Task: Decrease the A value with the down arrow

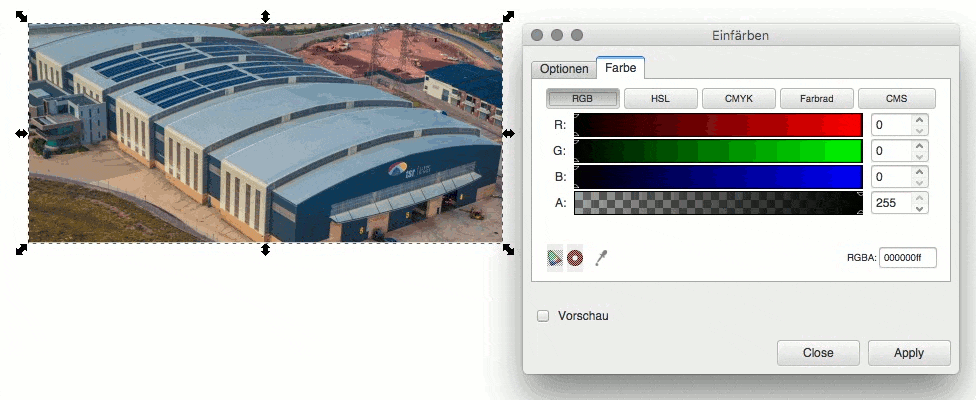Action: click(920, 208)
